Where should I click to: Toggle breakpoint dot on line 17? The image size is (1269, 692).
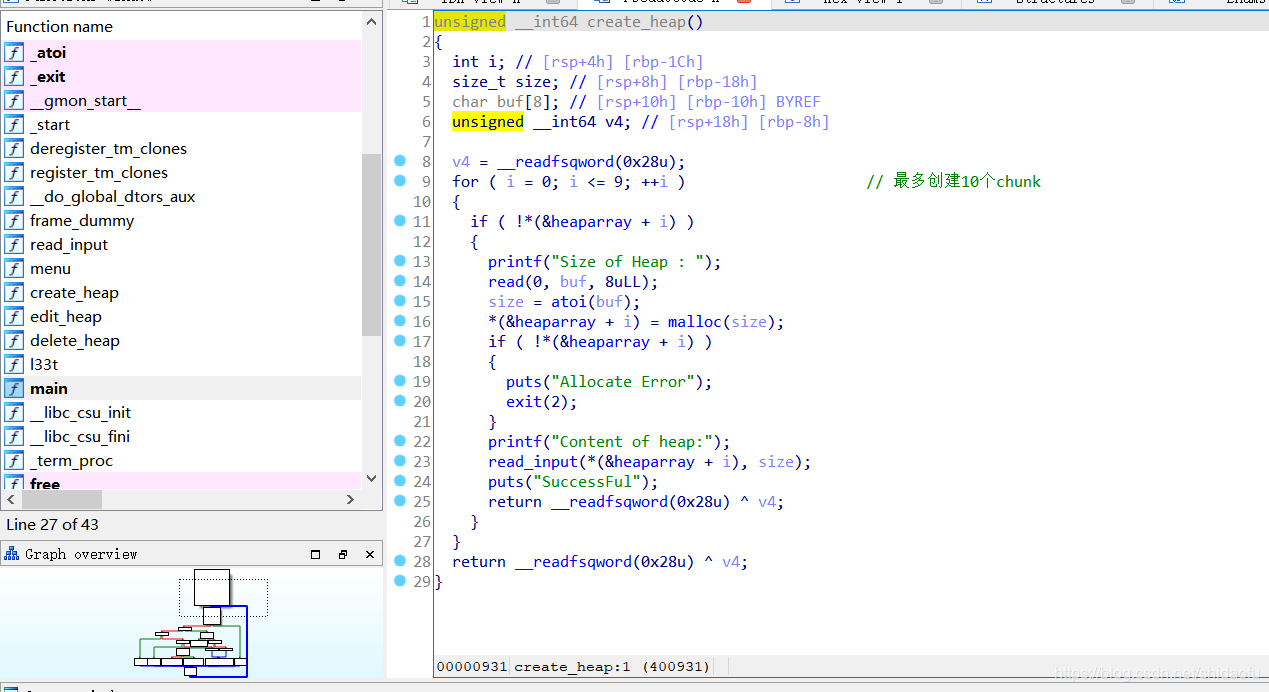click(x=400, y=341)
